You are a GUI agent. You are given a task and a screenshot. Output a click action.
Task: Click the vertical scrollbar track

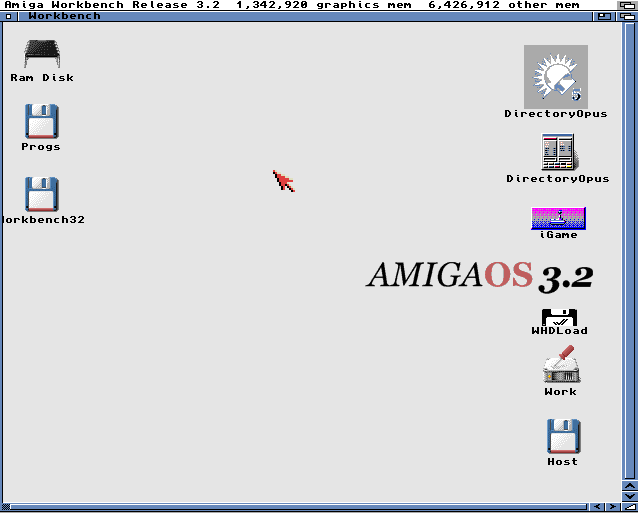[630, 251]
